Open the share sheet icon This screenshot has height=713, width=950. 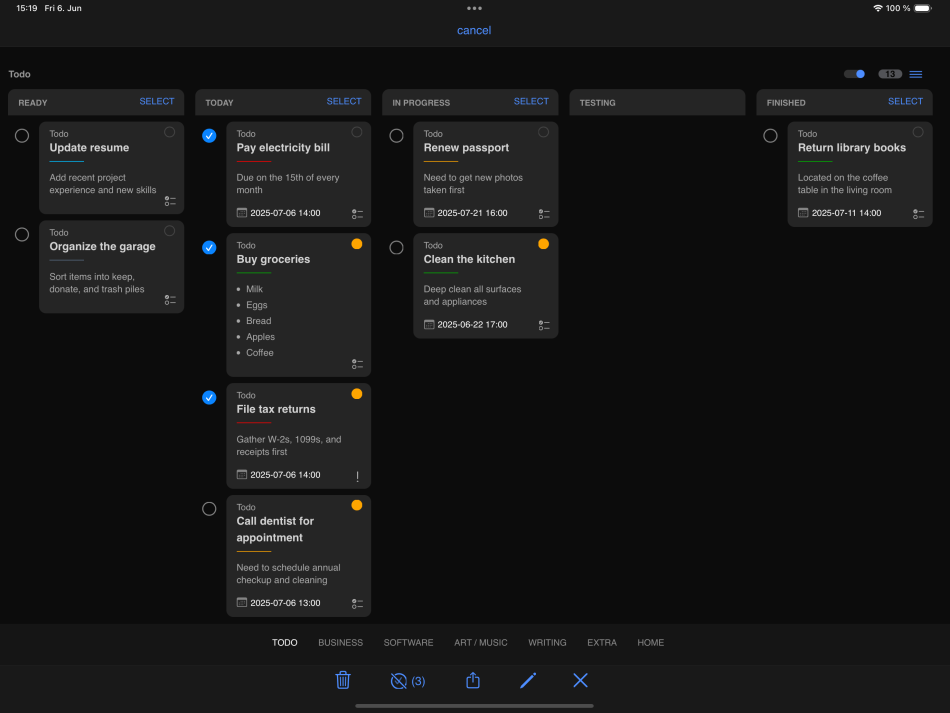point(473,681)
